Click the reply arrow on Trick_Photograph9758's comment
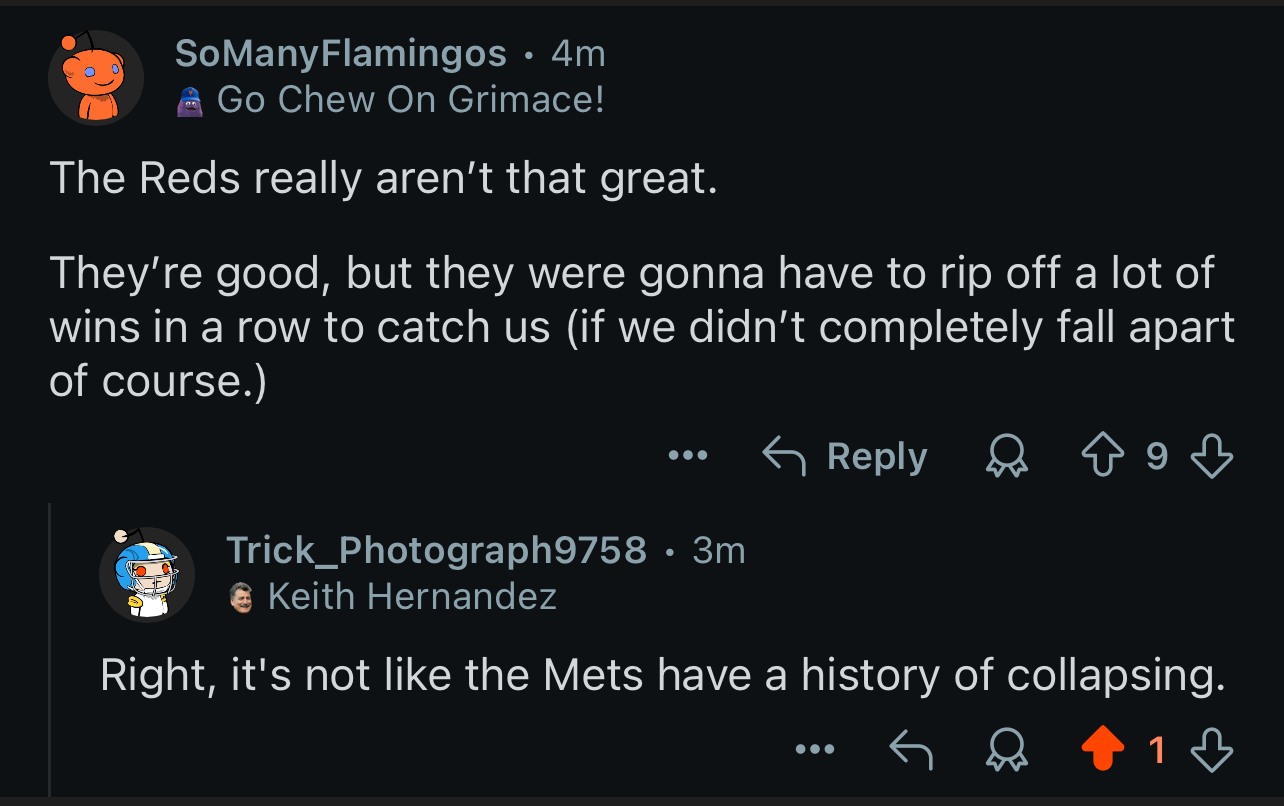Screen dimensions: 1284x806 pos(911,749)
